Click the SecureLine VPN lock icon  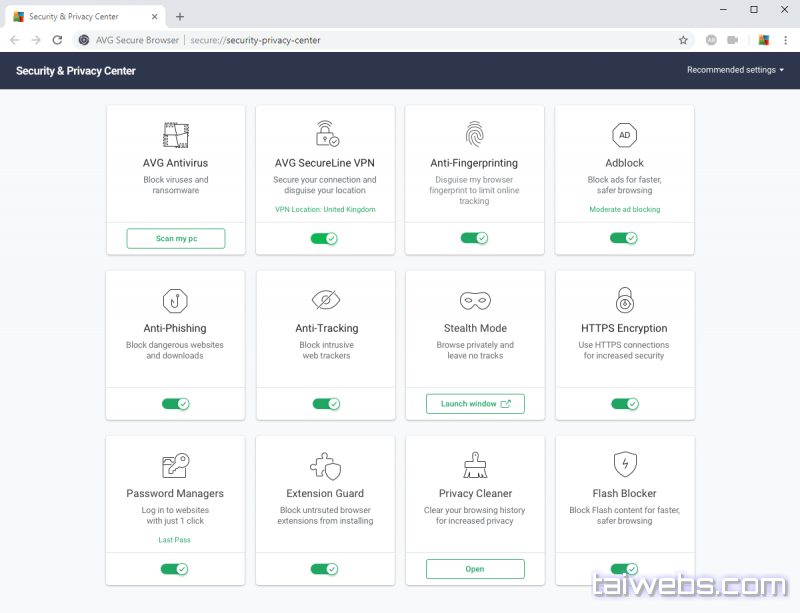tap(326, 134)
